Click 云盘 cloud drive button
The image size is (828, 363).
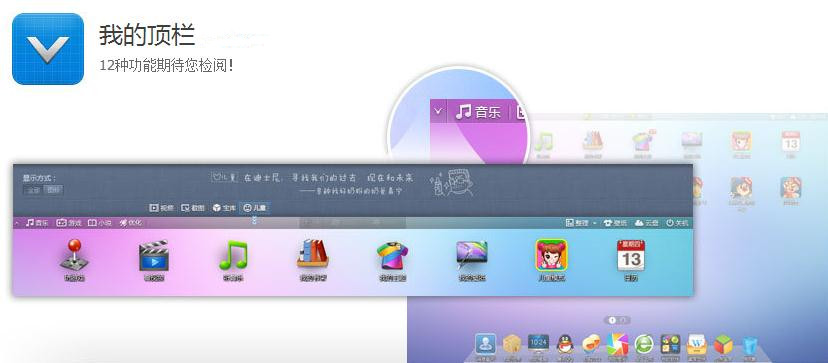[647, 223]
